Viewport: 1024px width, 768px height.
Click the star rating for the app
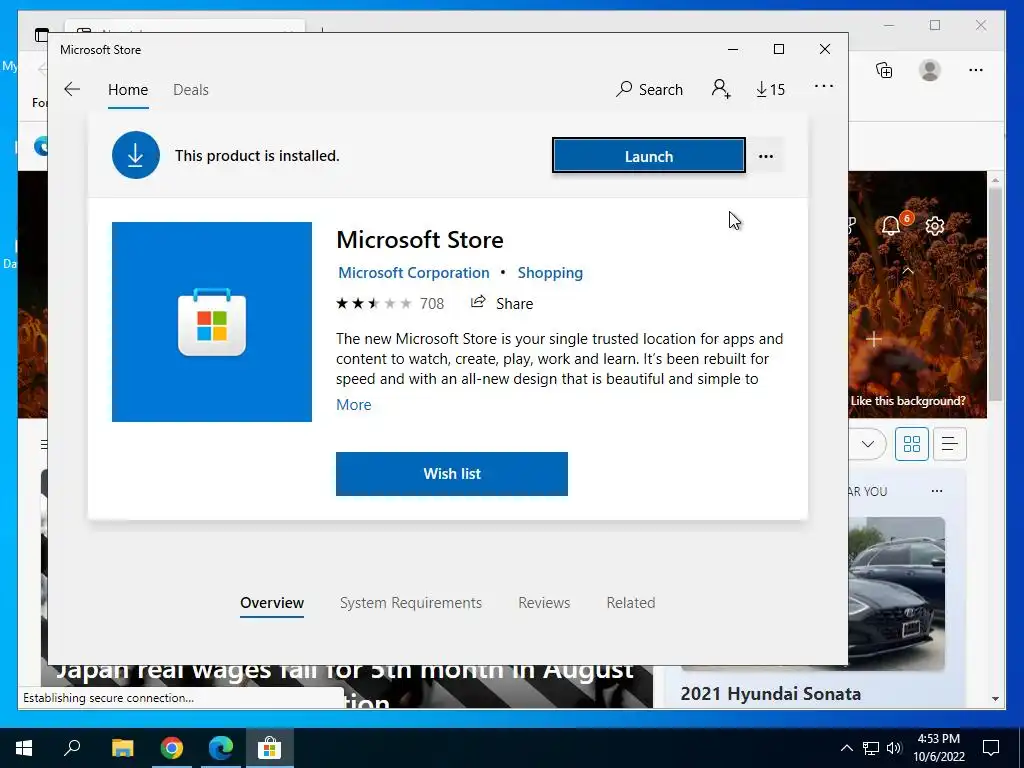pyautogui.click(x=374, y=303)
